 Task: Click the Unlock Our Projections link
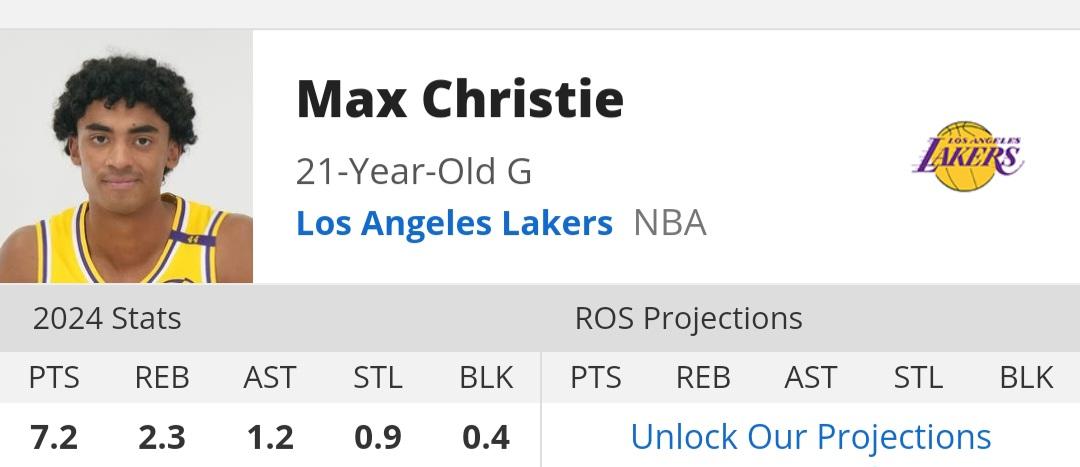click(x=811, y=437)
